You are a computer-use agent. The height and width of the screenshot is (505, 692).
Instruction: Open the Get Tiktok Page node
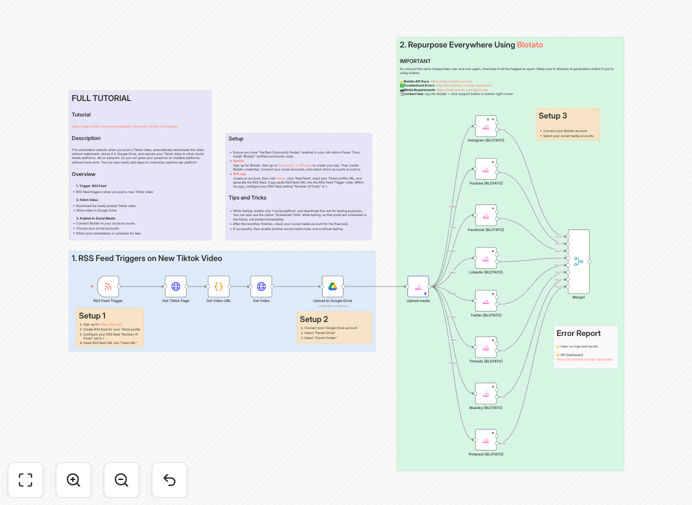pyautogui.click(x=176, y=286)
